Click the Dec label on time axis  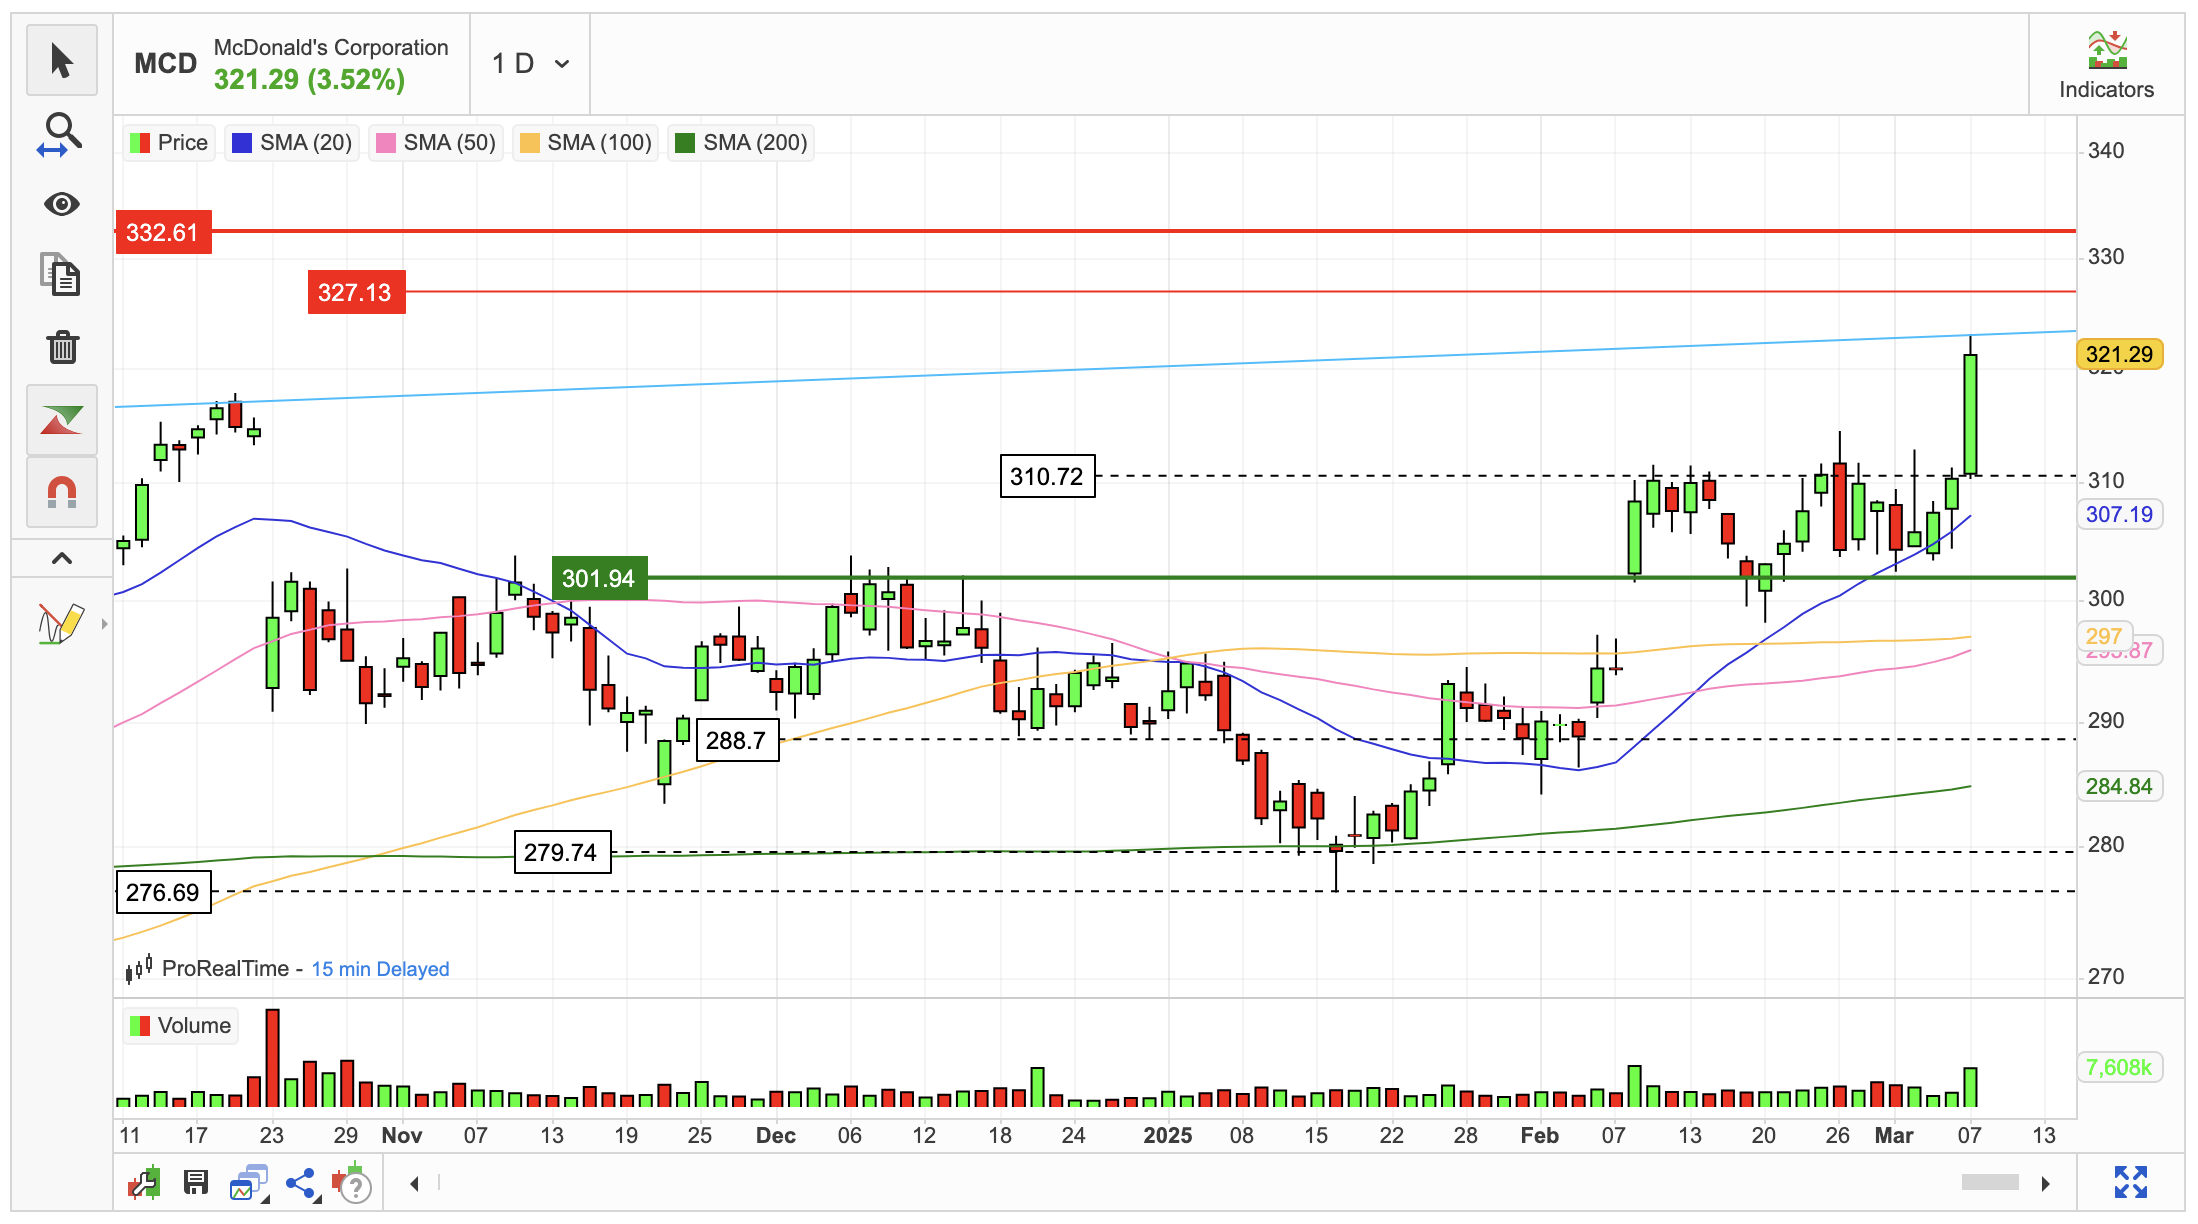[x=776, y=1136]
